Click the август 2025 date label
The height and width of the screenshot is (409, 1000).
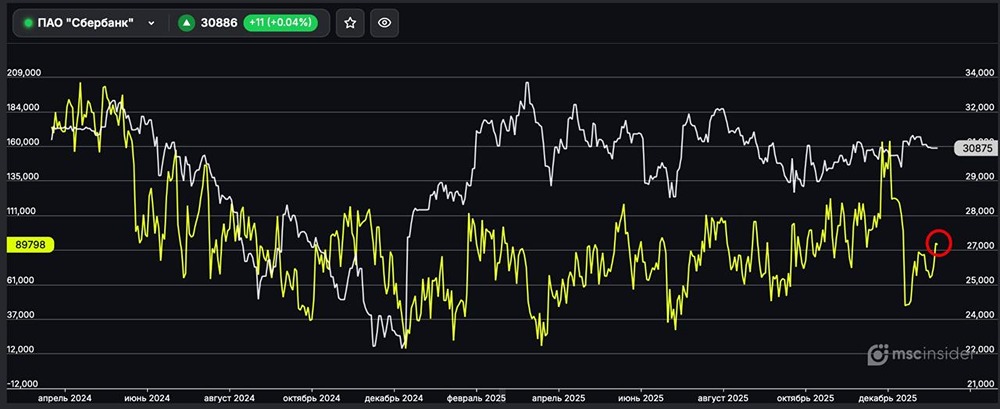click(x=723, y=398)
